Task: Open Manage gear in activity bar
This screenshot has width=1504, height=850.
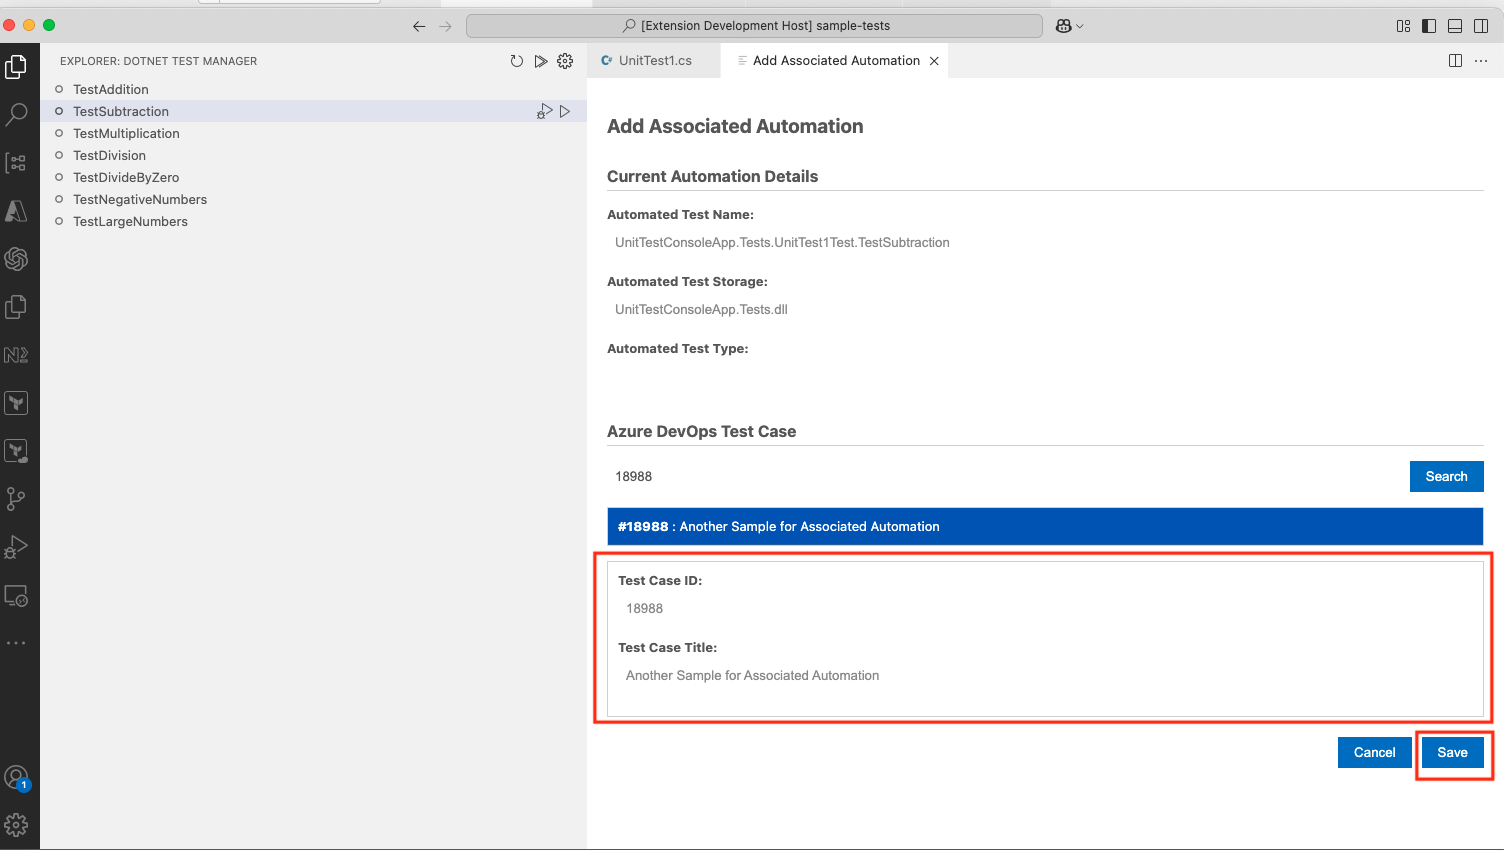Action: pos(16,825)
